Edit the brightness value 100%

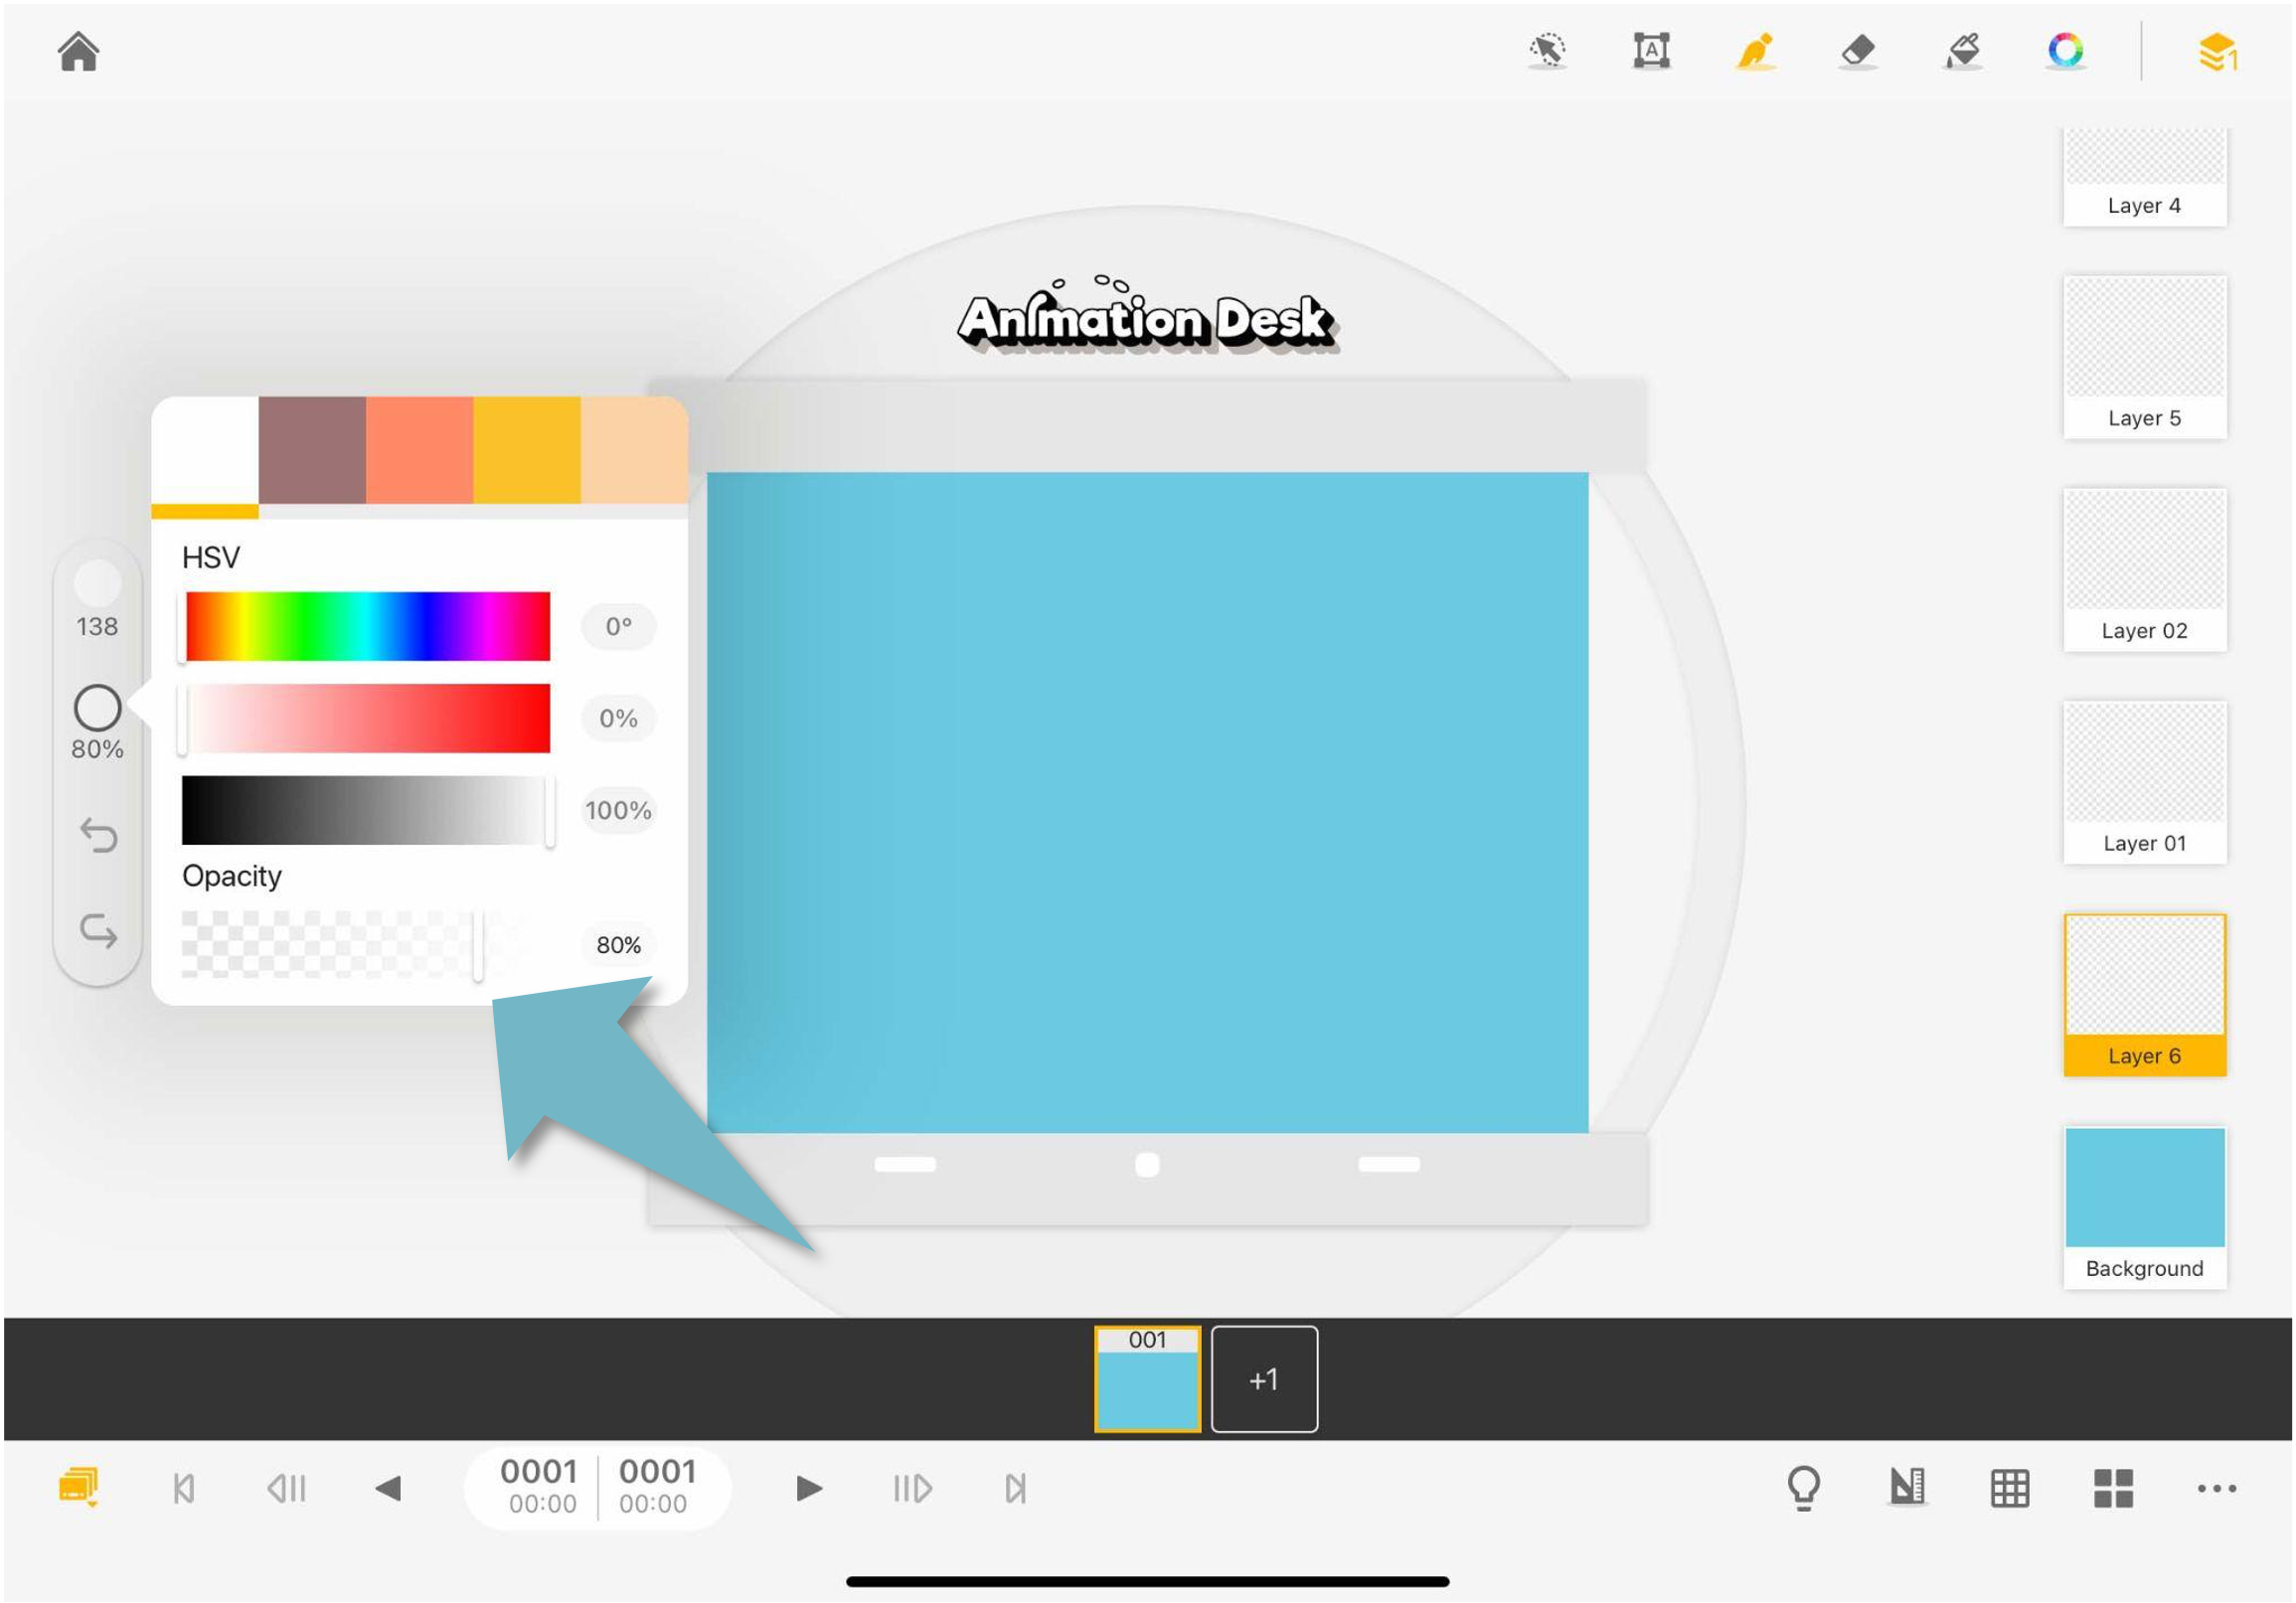618,810
